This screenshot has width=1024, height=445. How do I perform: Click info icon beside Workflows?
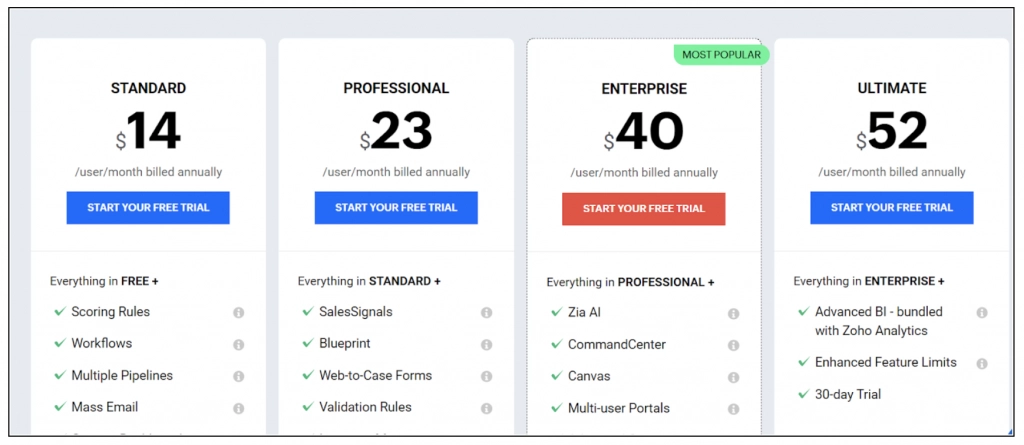click(239, 345)
